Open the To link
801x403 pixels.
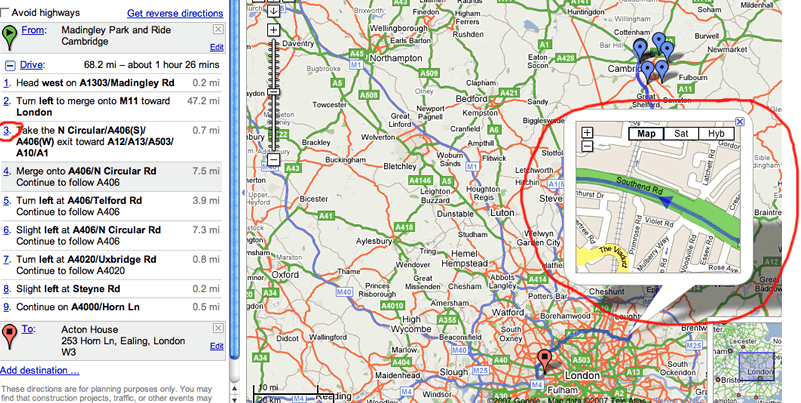point(27,329)
